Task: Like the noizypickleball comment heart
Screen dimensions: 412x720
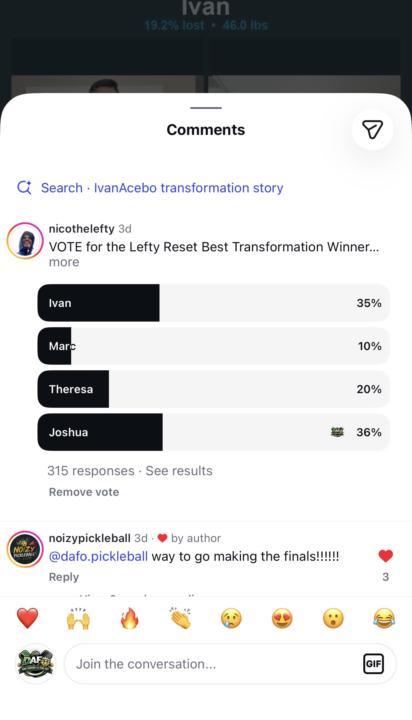Action: click(386, 556)
